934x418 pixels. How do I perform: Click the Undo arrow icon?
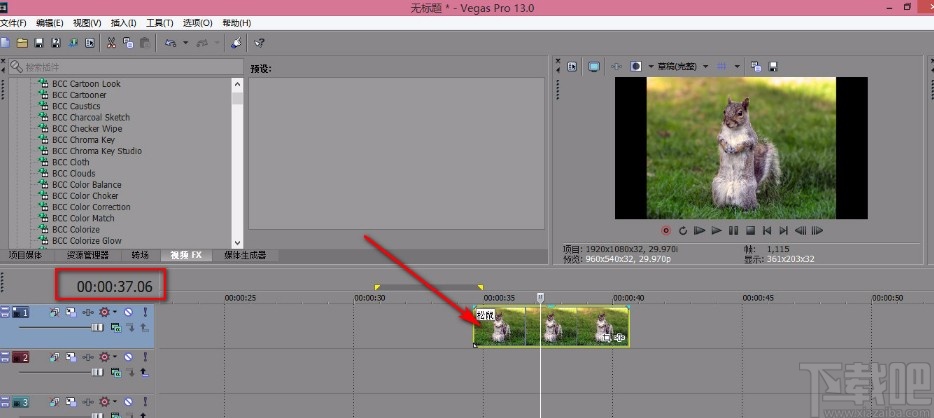[x=171, y=43]
